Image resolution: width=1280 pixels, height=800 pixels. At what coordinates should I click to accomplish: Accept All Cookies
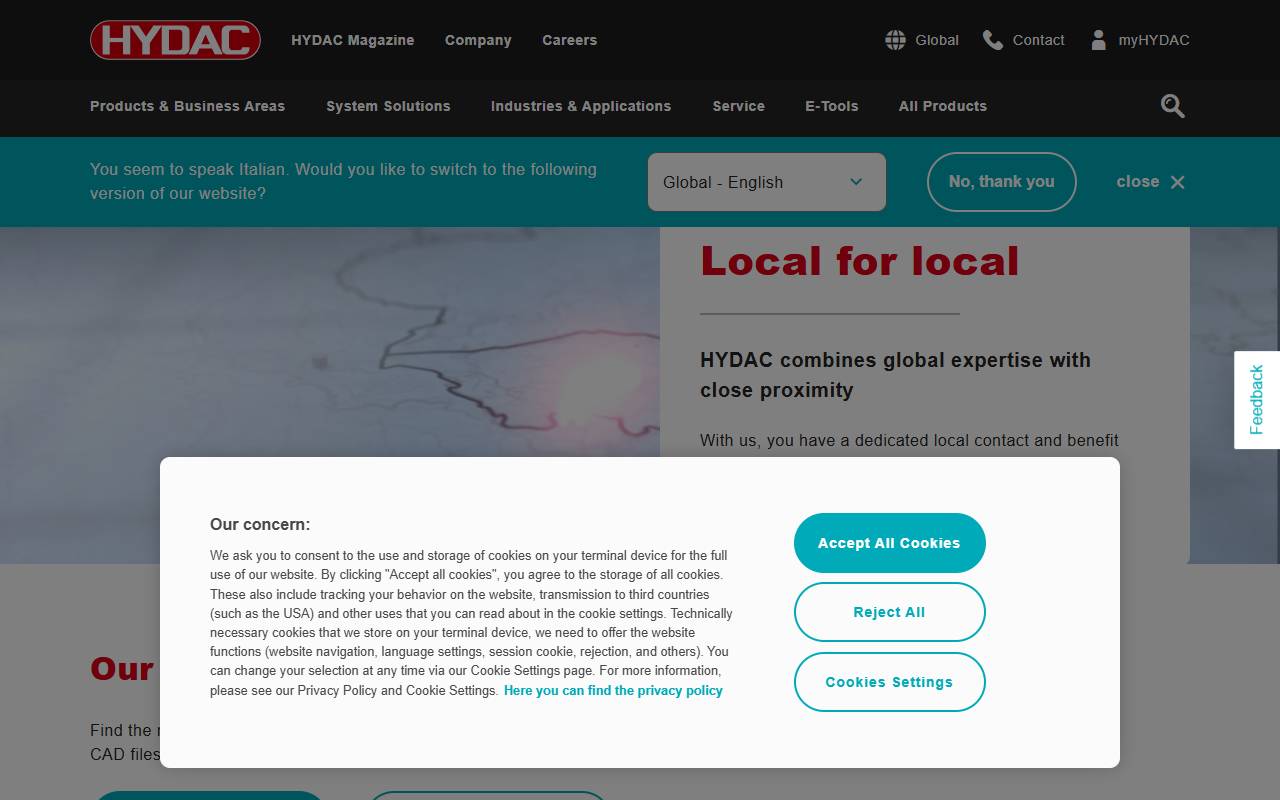[x=890, y=543]
